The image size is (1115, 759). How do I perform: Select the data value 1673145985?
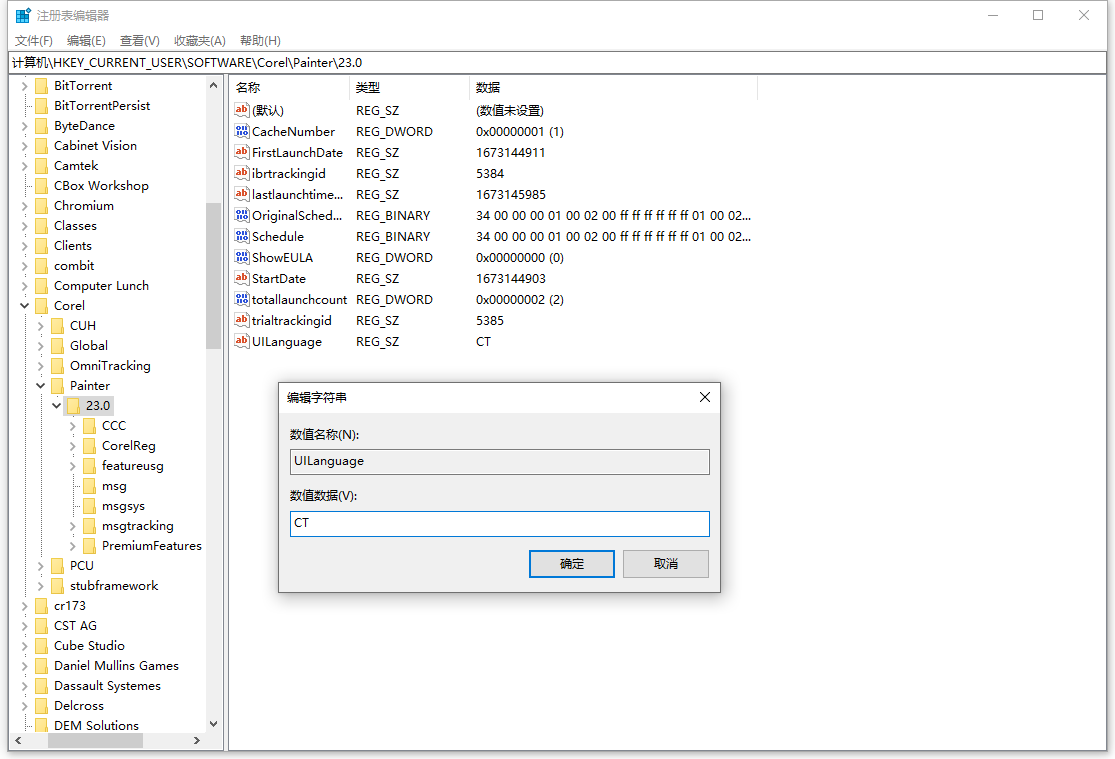click(511, 194)
